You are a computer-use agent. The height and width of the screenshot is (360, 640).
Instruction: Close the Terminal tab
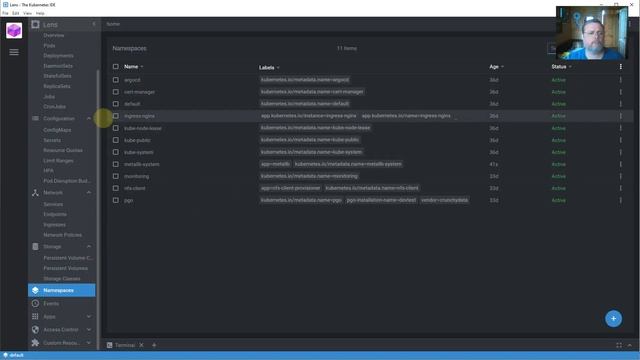141,345
